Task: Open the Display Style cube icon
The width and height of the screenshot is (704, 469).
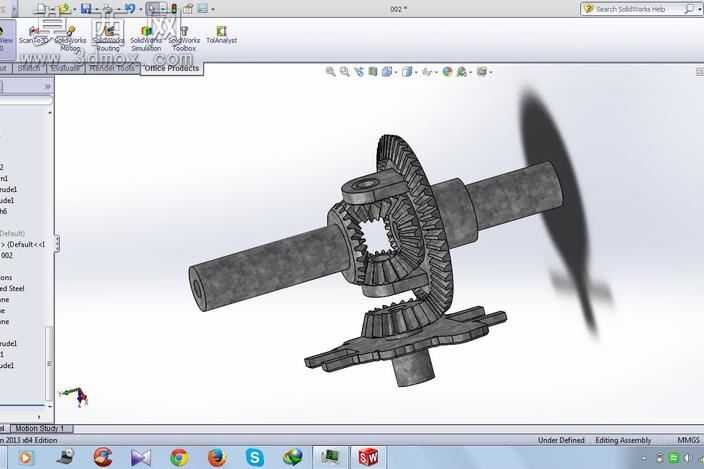Action: tap(407, 72)
